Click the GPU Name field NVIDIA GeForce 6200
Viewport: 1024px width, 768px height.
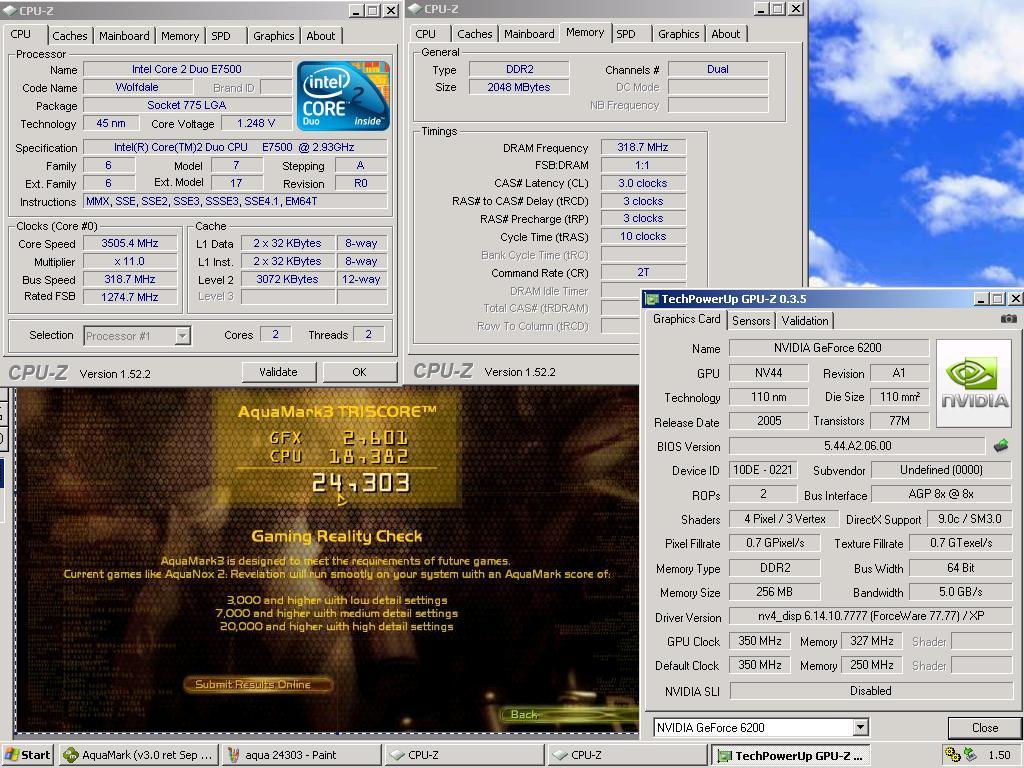click(828, 348)
